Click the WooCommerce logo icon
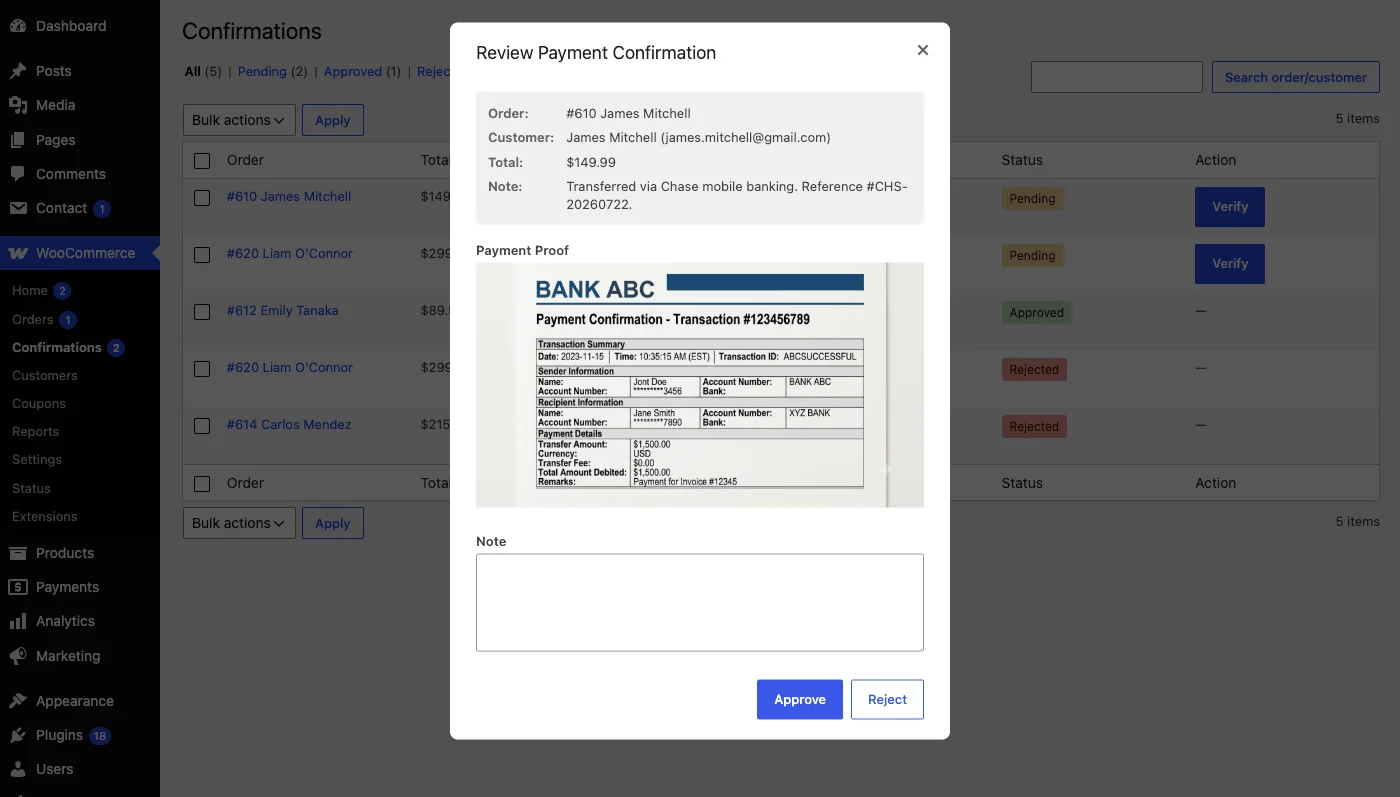 pyautogui.click(x=18, y=253)
